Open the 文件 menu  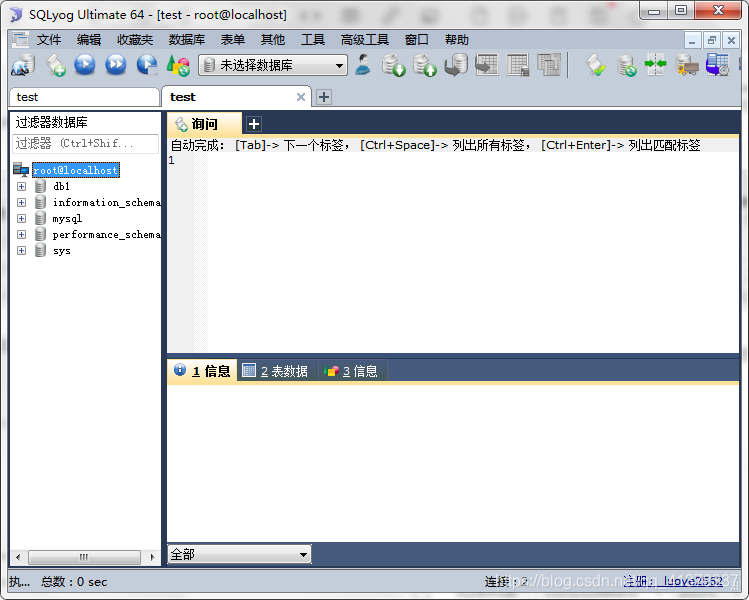pos(49,40)
